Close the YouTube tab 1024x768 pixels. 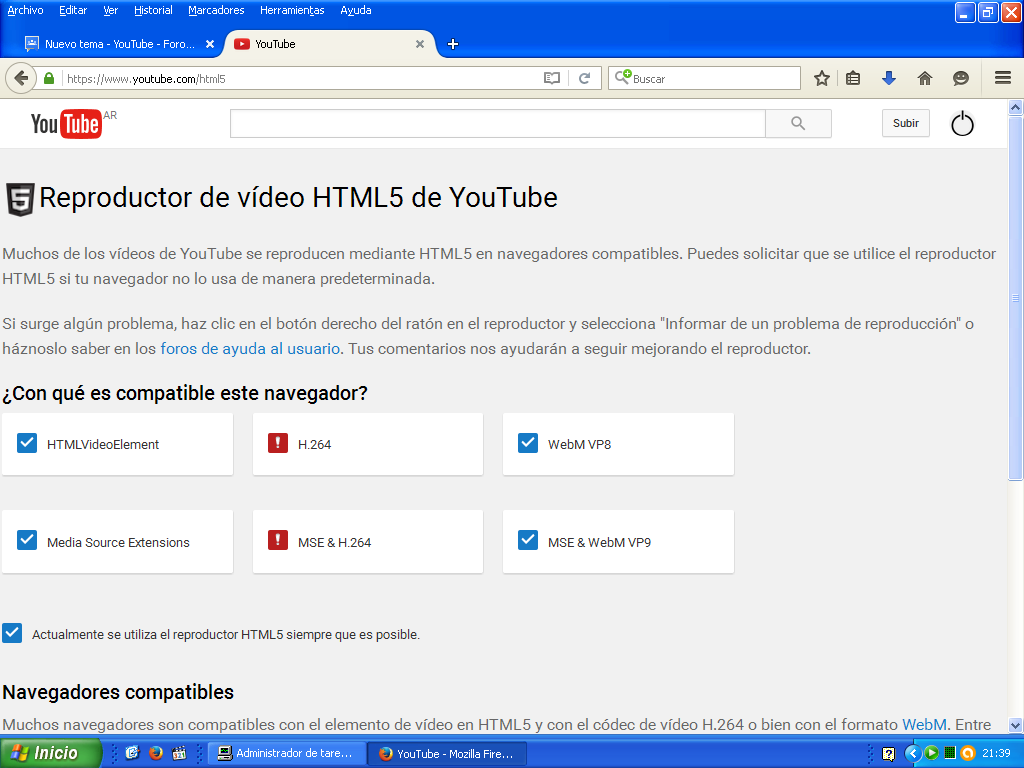click(420, 44)
